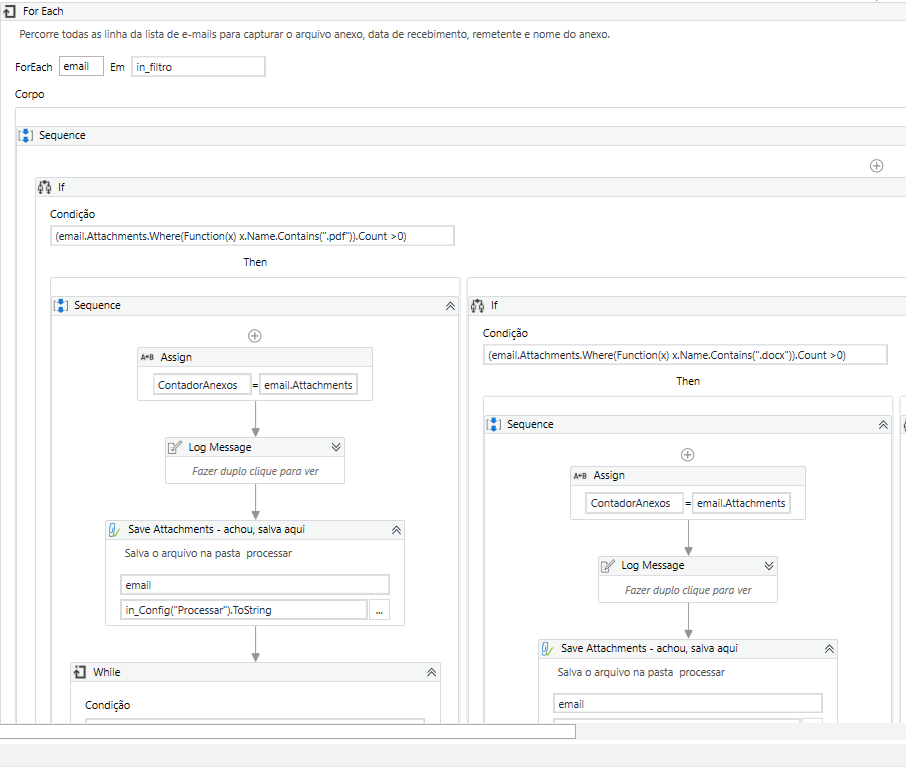
Task: Click the icon of the .docx If activity
Action: tap(477, 306)
